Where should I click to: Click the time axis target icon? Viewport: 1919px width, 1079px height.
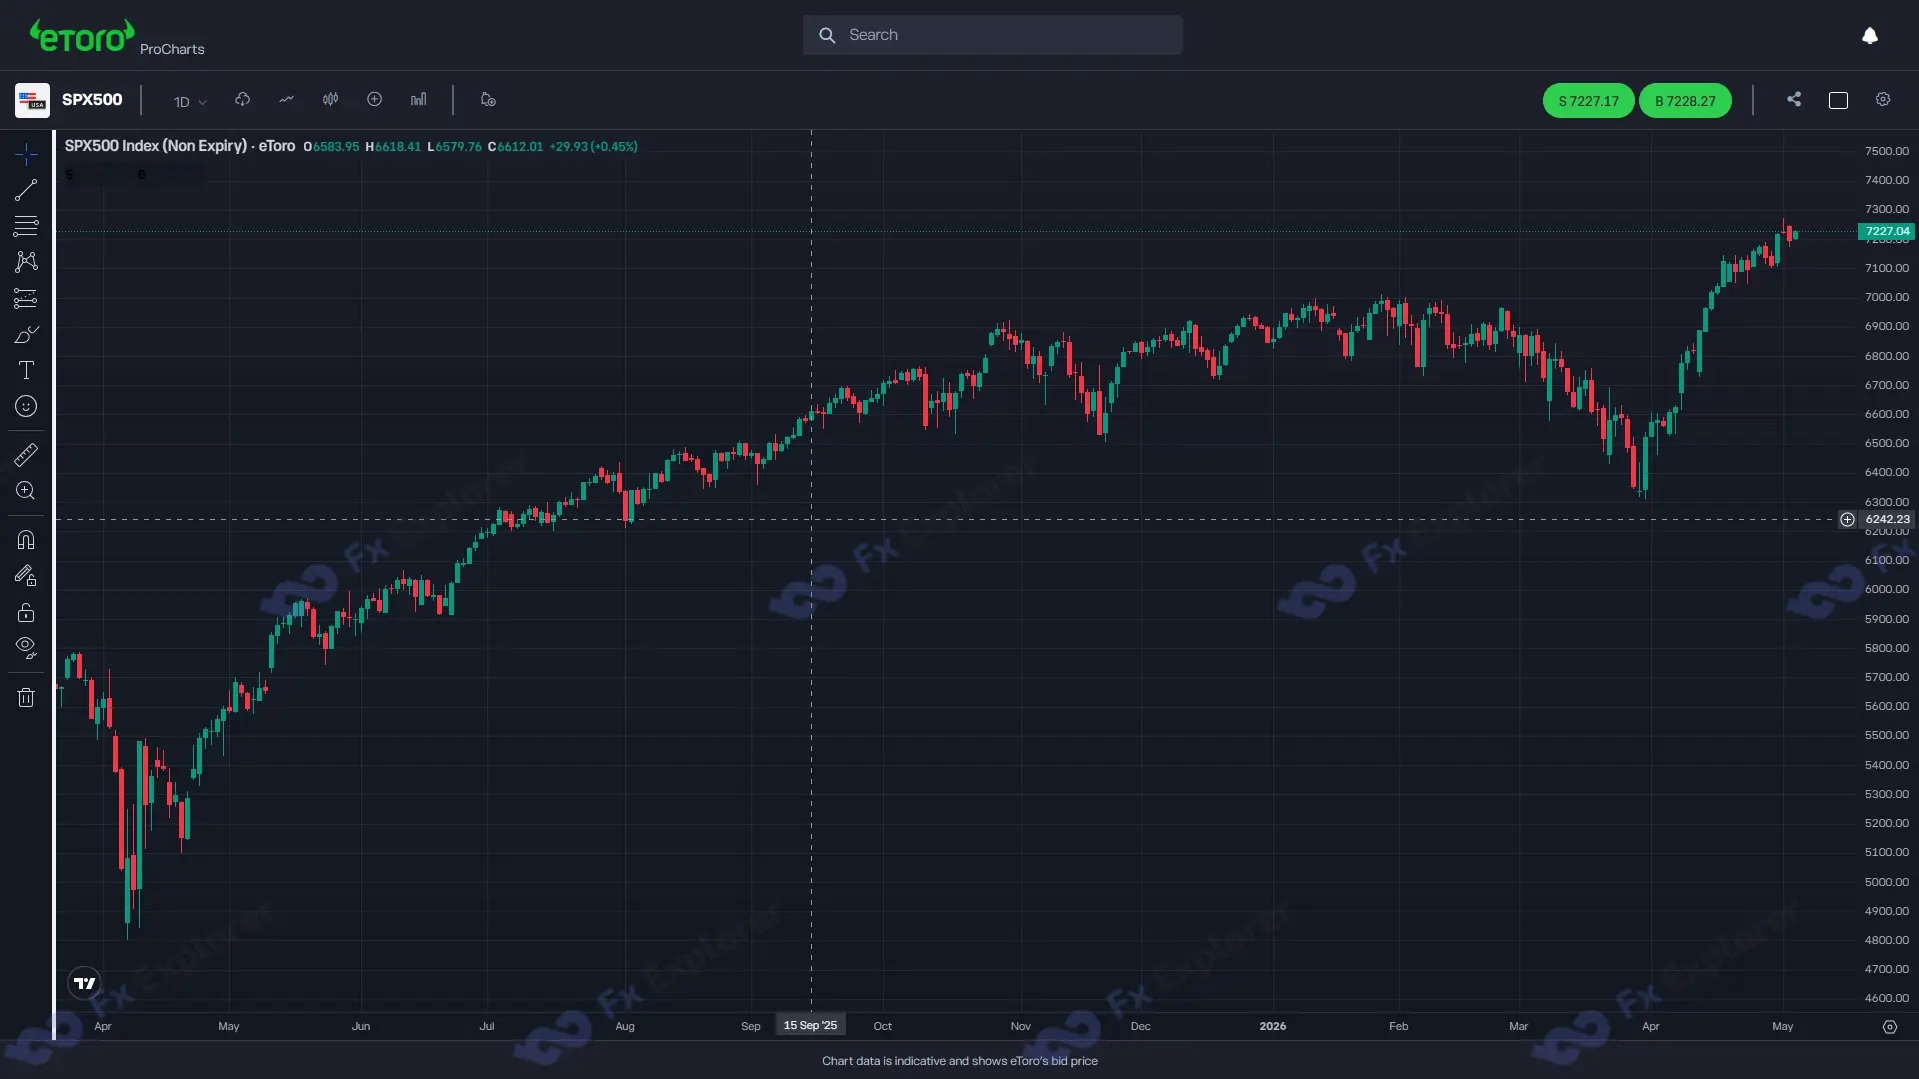pos(1889,1027)
